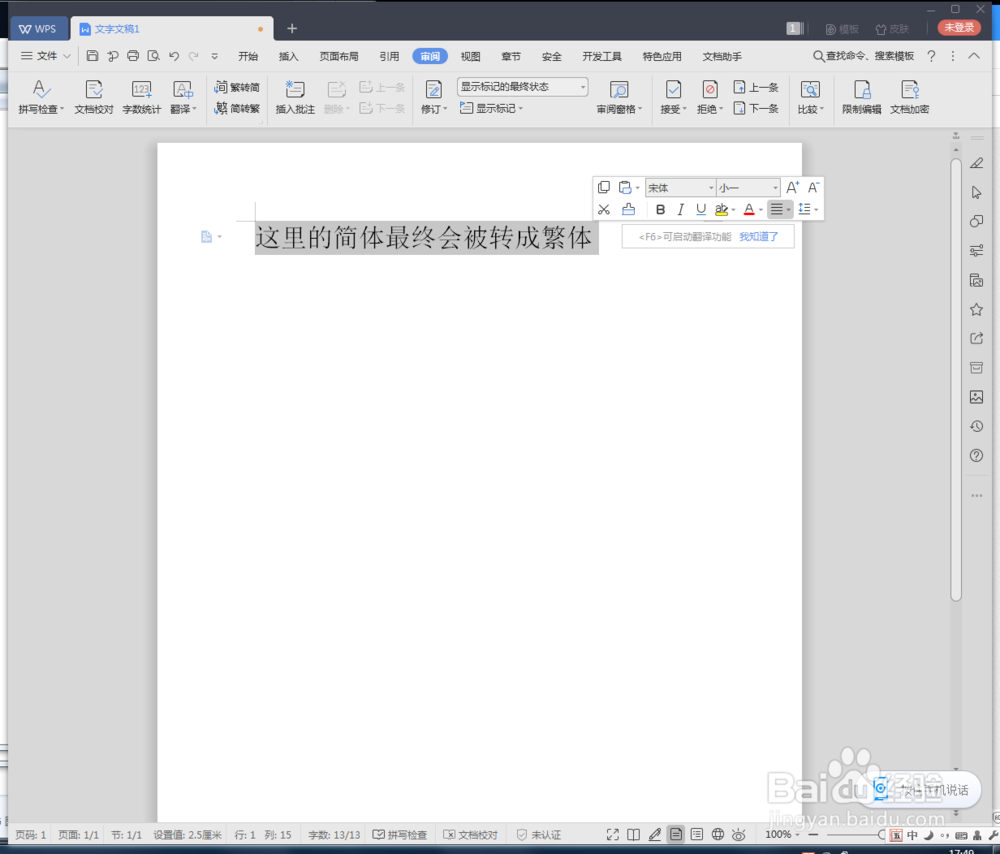Collapse the ribbon with chevron
Image resolution: width=1000 pixels, height=854 pixels.
tap(974, 56)
